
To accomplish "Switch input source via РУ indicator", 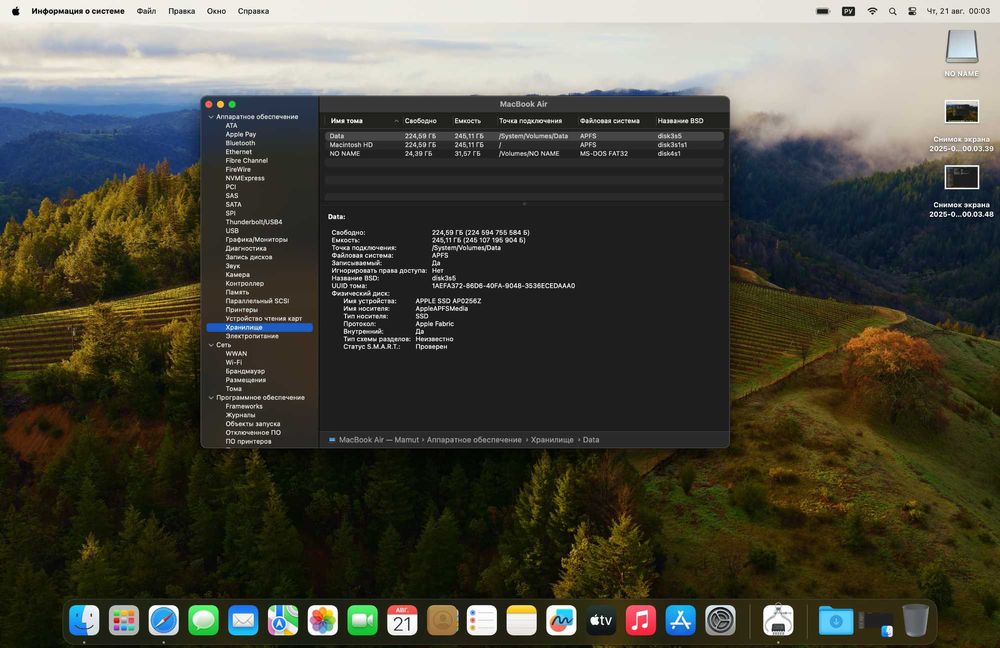I will [x=848, y=11].
